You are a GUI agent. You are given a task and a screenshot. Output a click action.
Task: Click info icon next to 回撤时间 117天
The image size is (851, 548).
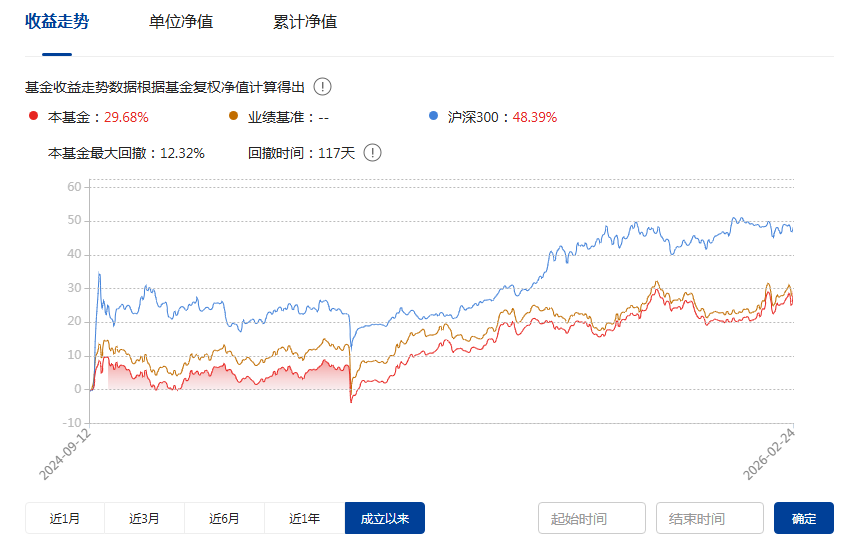[372, 153]
